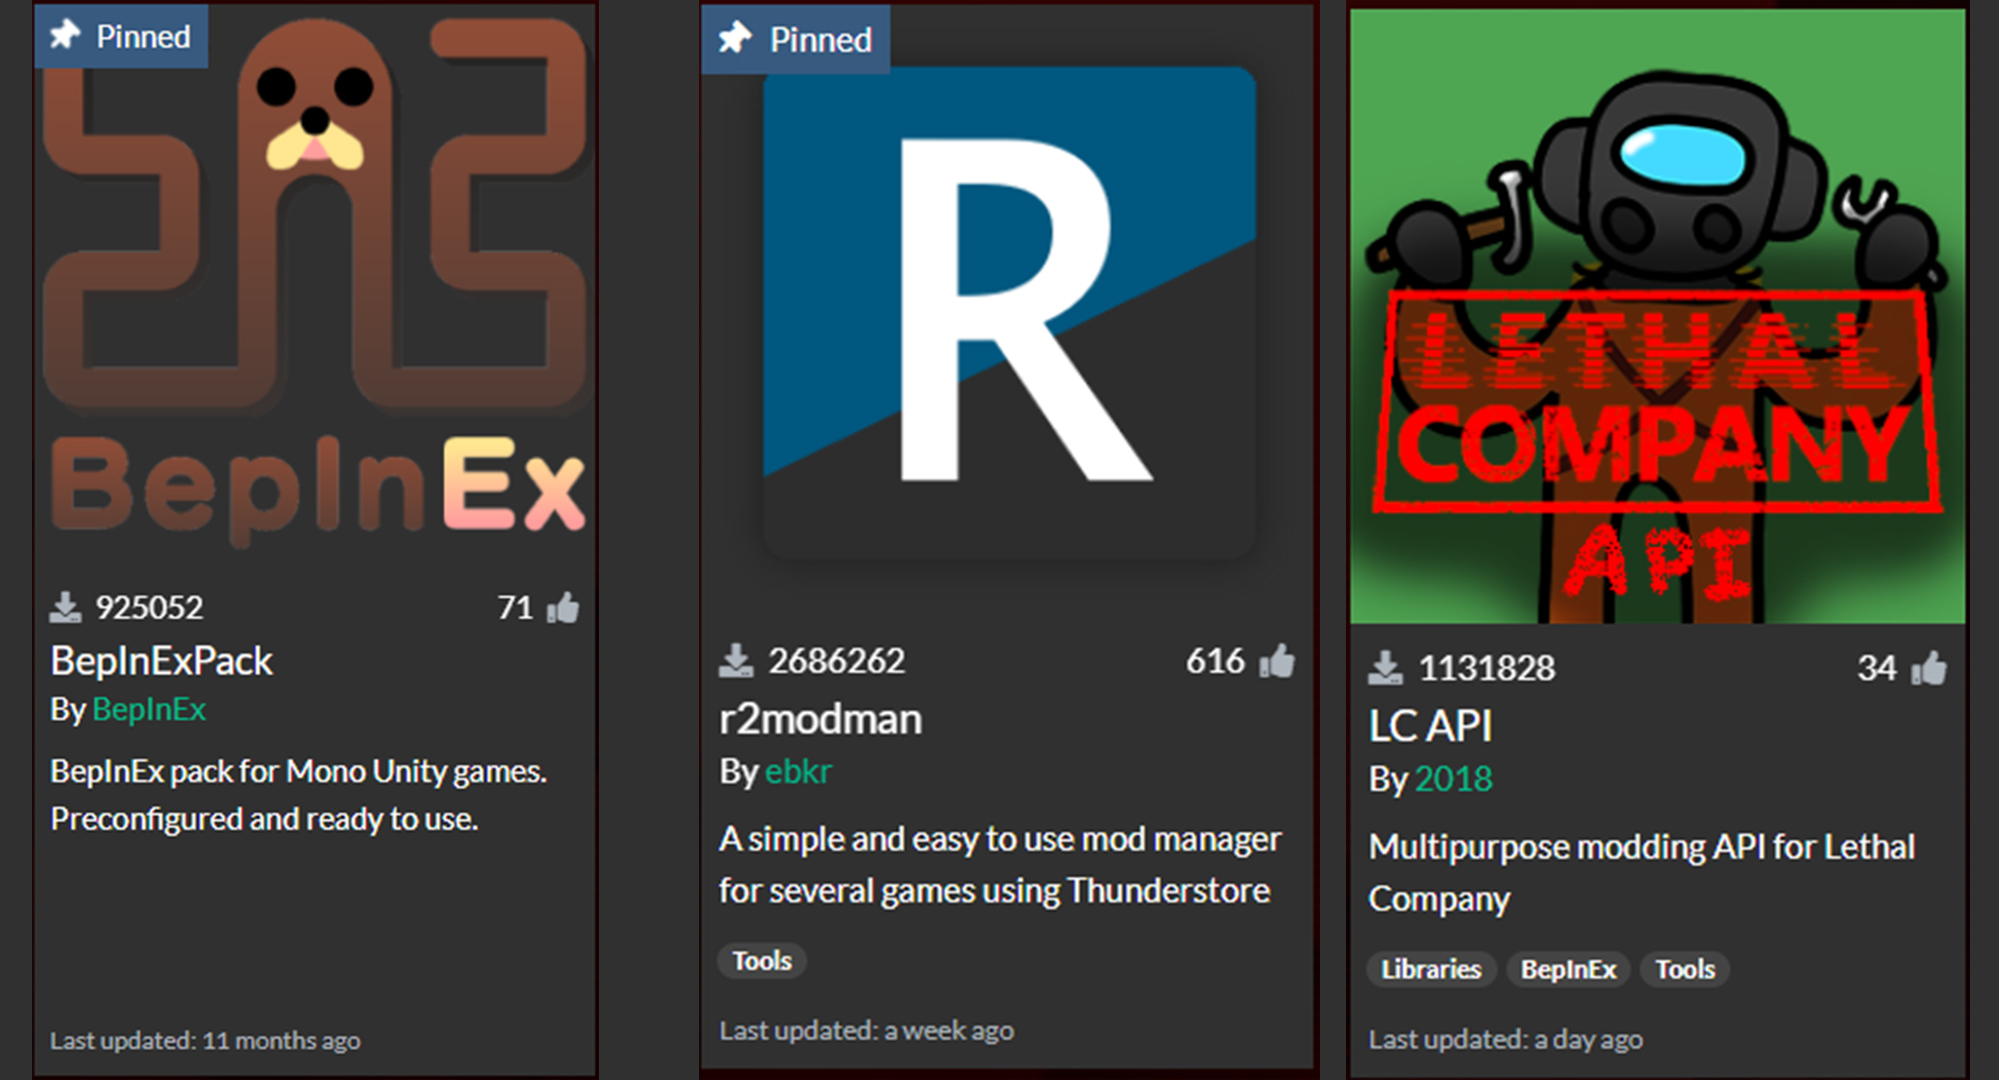Click the download icon on r2modman card
1999x1080 pixels.
pos(736,661)
